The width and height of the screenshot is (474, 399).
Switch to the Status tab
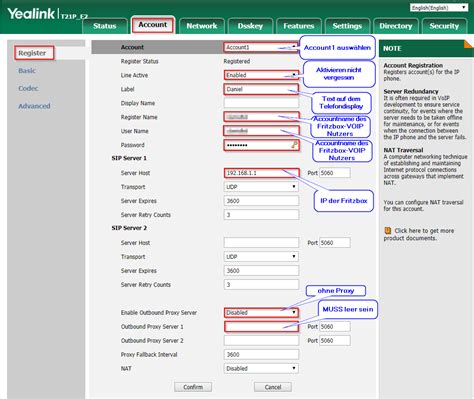tap(105, 26)
